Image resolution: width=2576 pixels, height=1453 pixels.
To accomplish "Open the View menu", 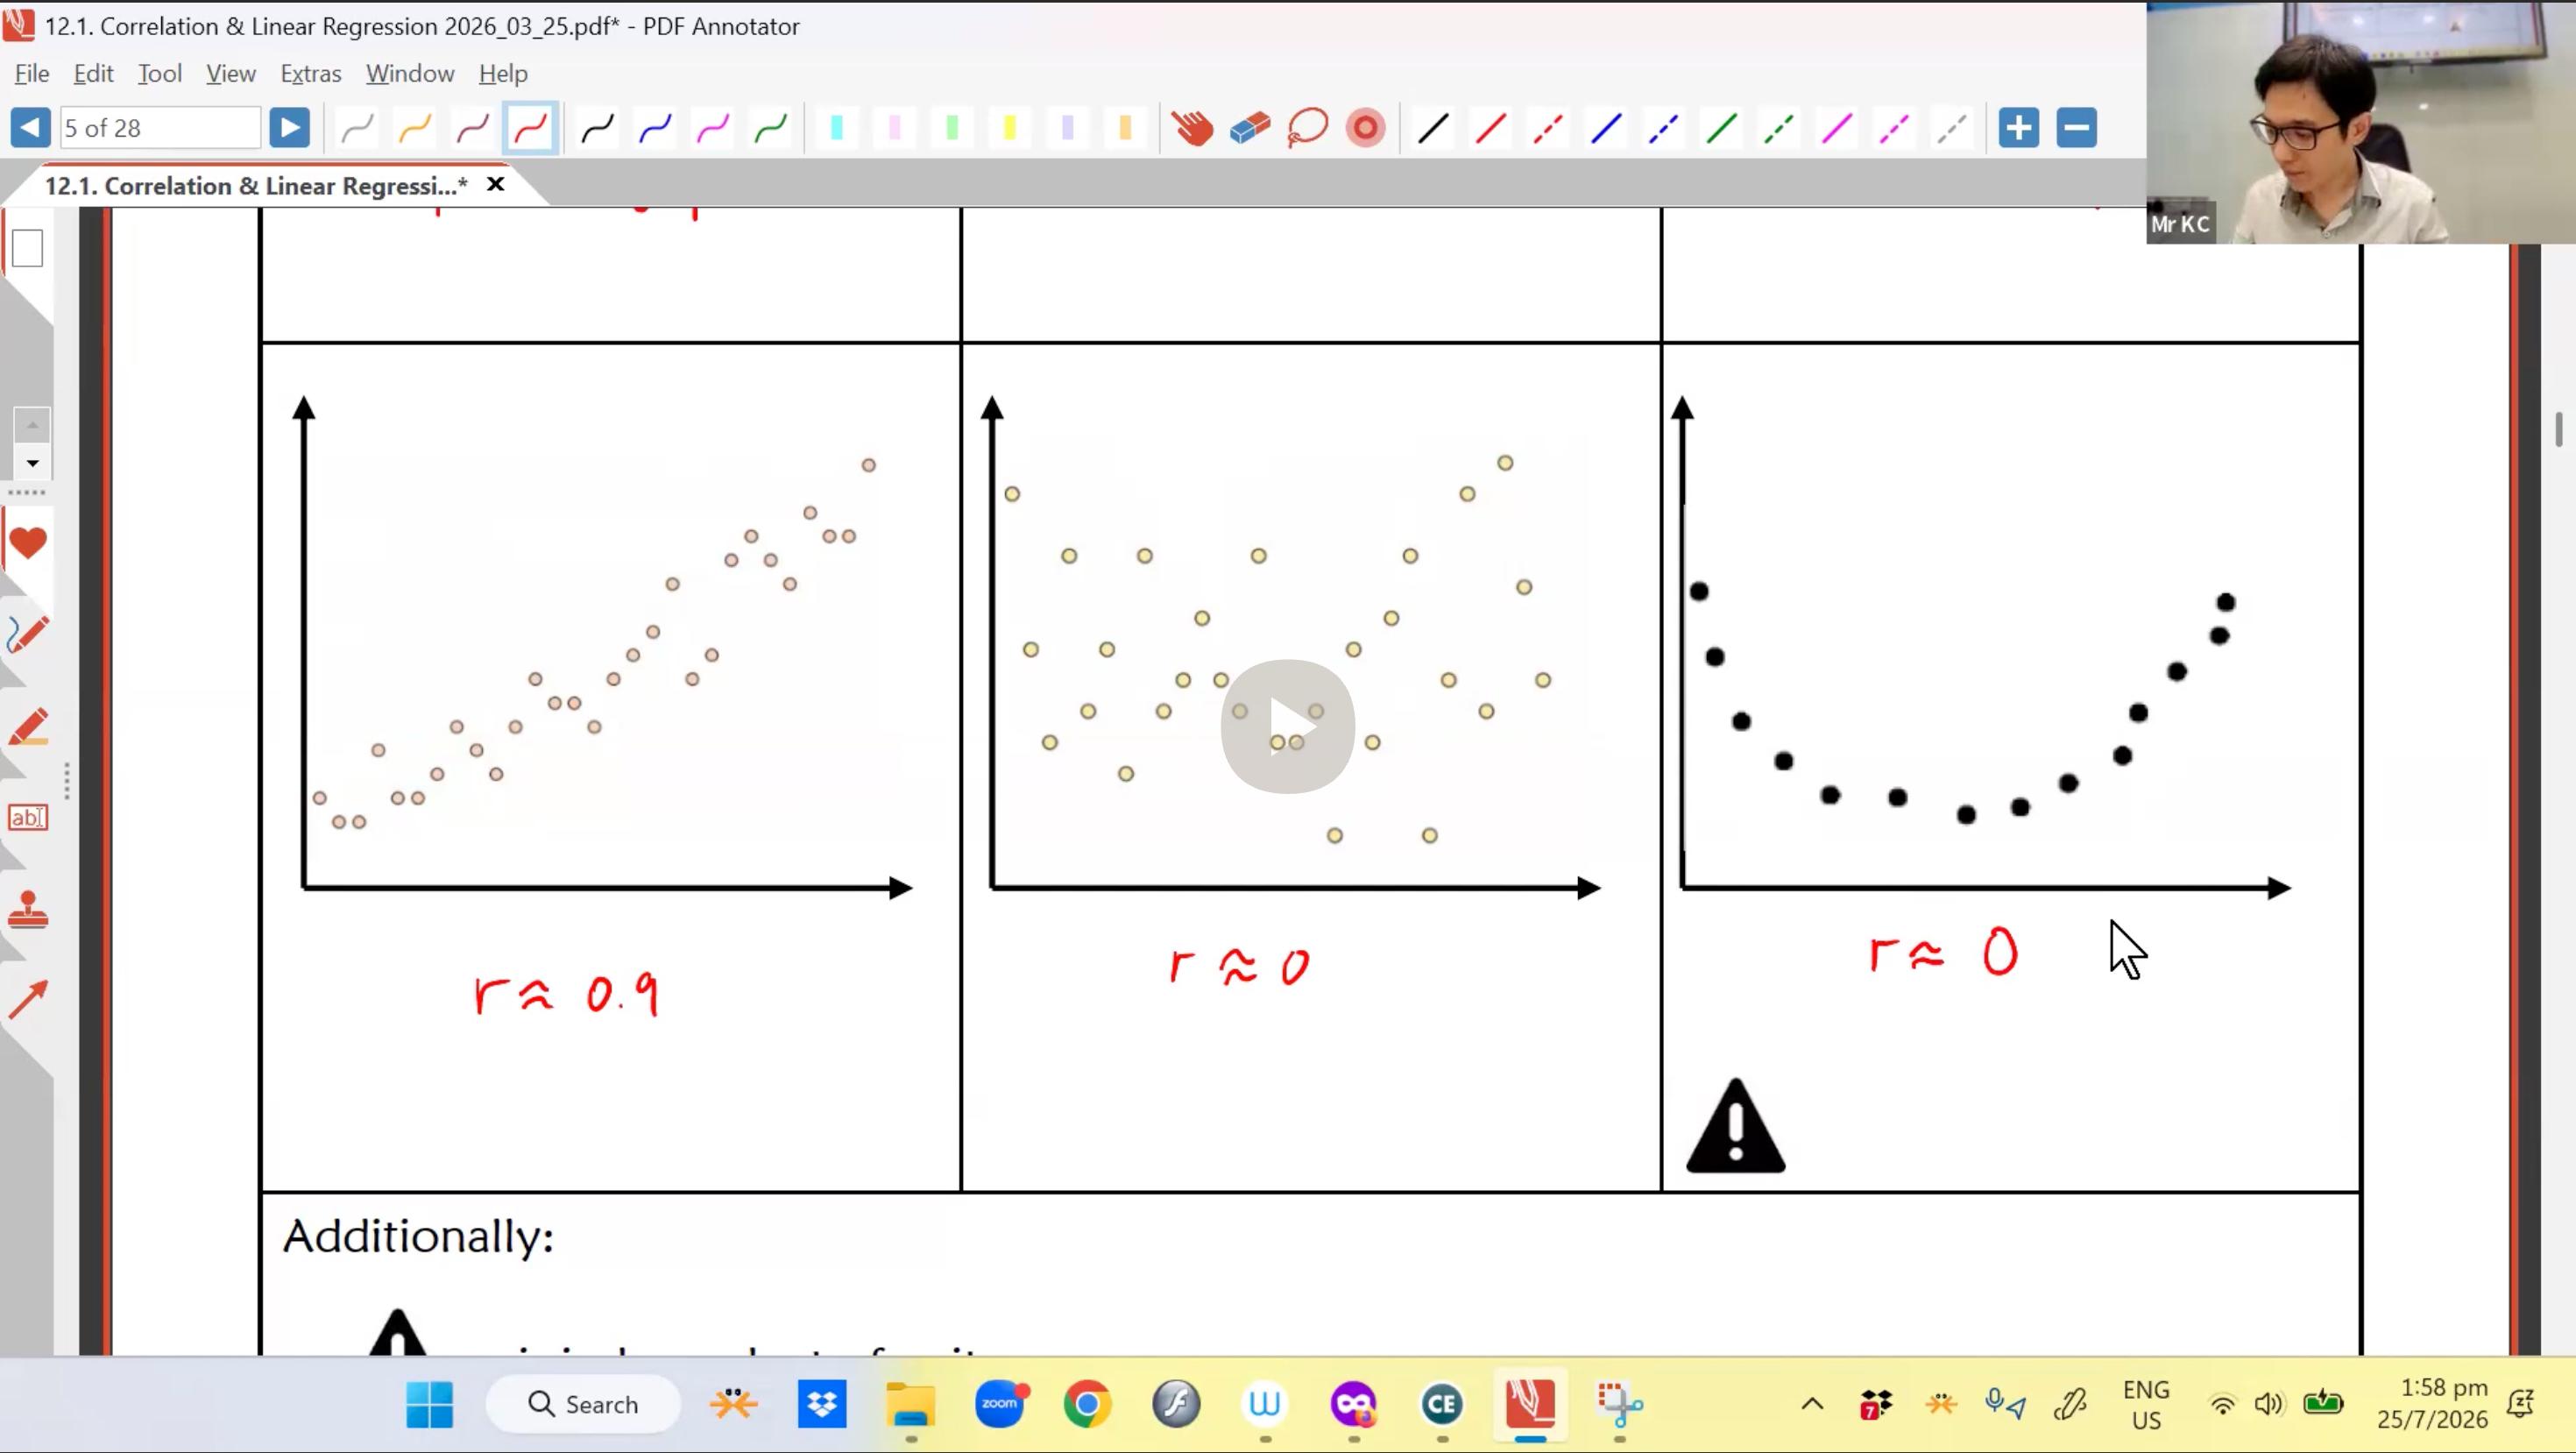I will [x=231, y=74].
